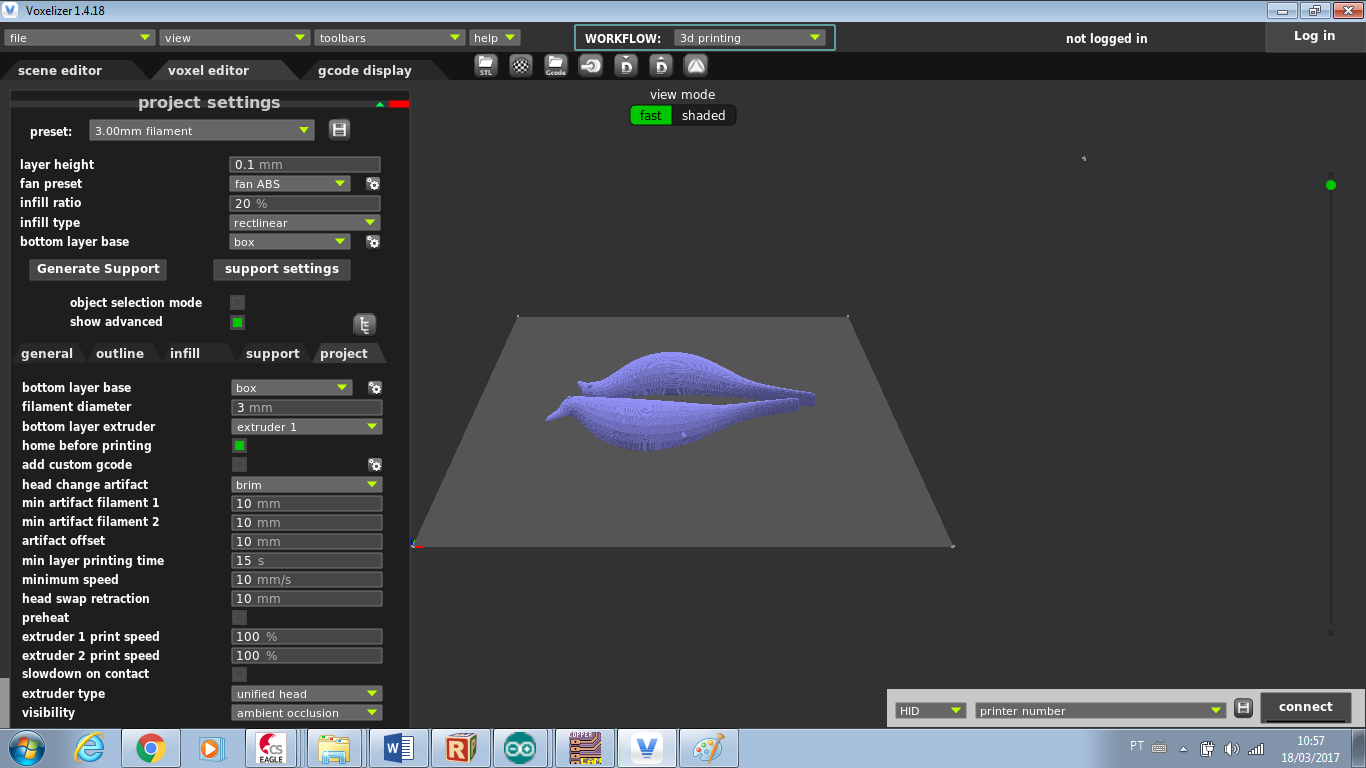The height and width of the screenshot is (768, 1366).
Task: Open CopperCAM from the taskbar
Action: coord(583,748)
